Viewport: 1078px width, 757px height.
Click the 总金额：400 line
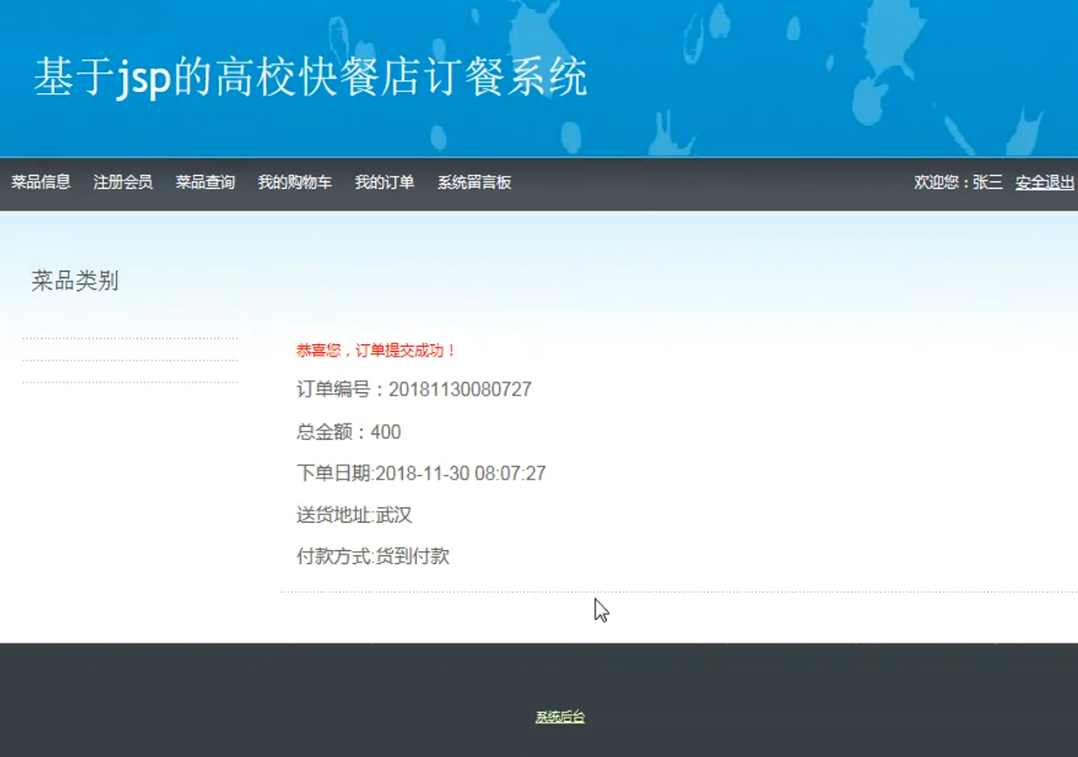pyautogui.click(x=349, y=432)
